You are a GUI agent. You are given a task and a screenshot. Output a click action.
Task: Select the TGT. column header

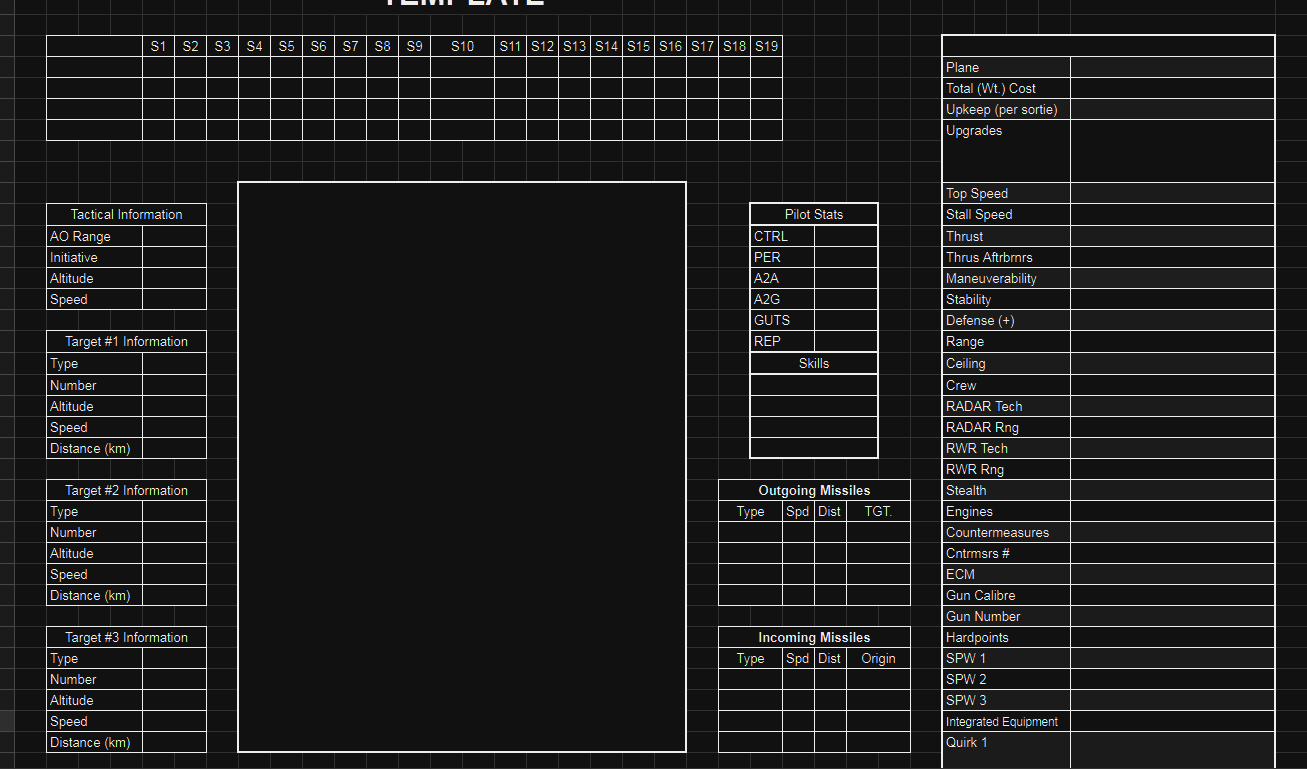[878, 511]
